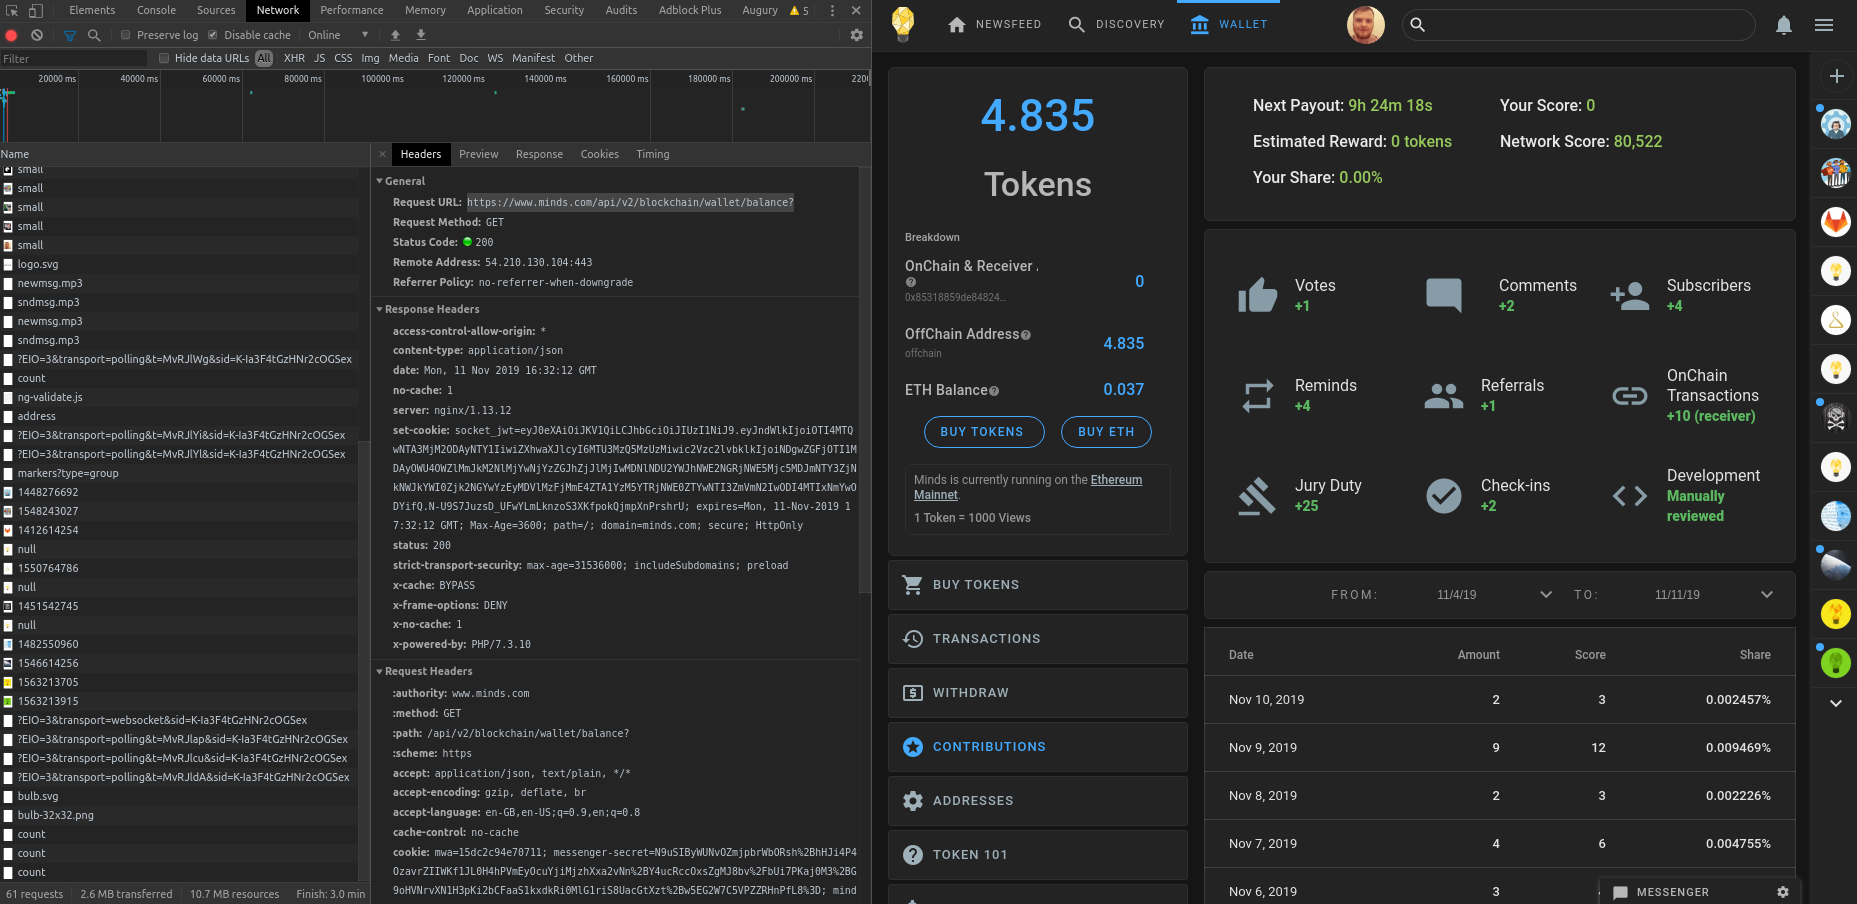Click the BUY ETH button
The width and height of the screenshot is (1857, 904).
click(1106, 432)
